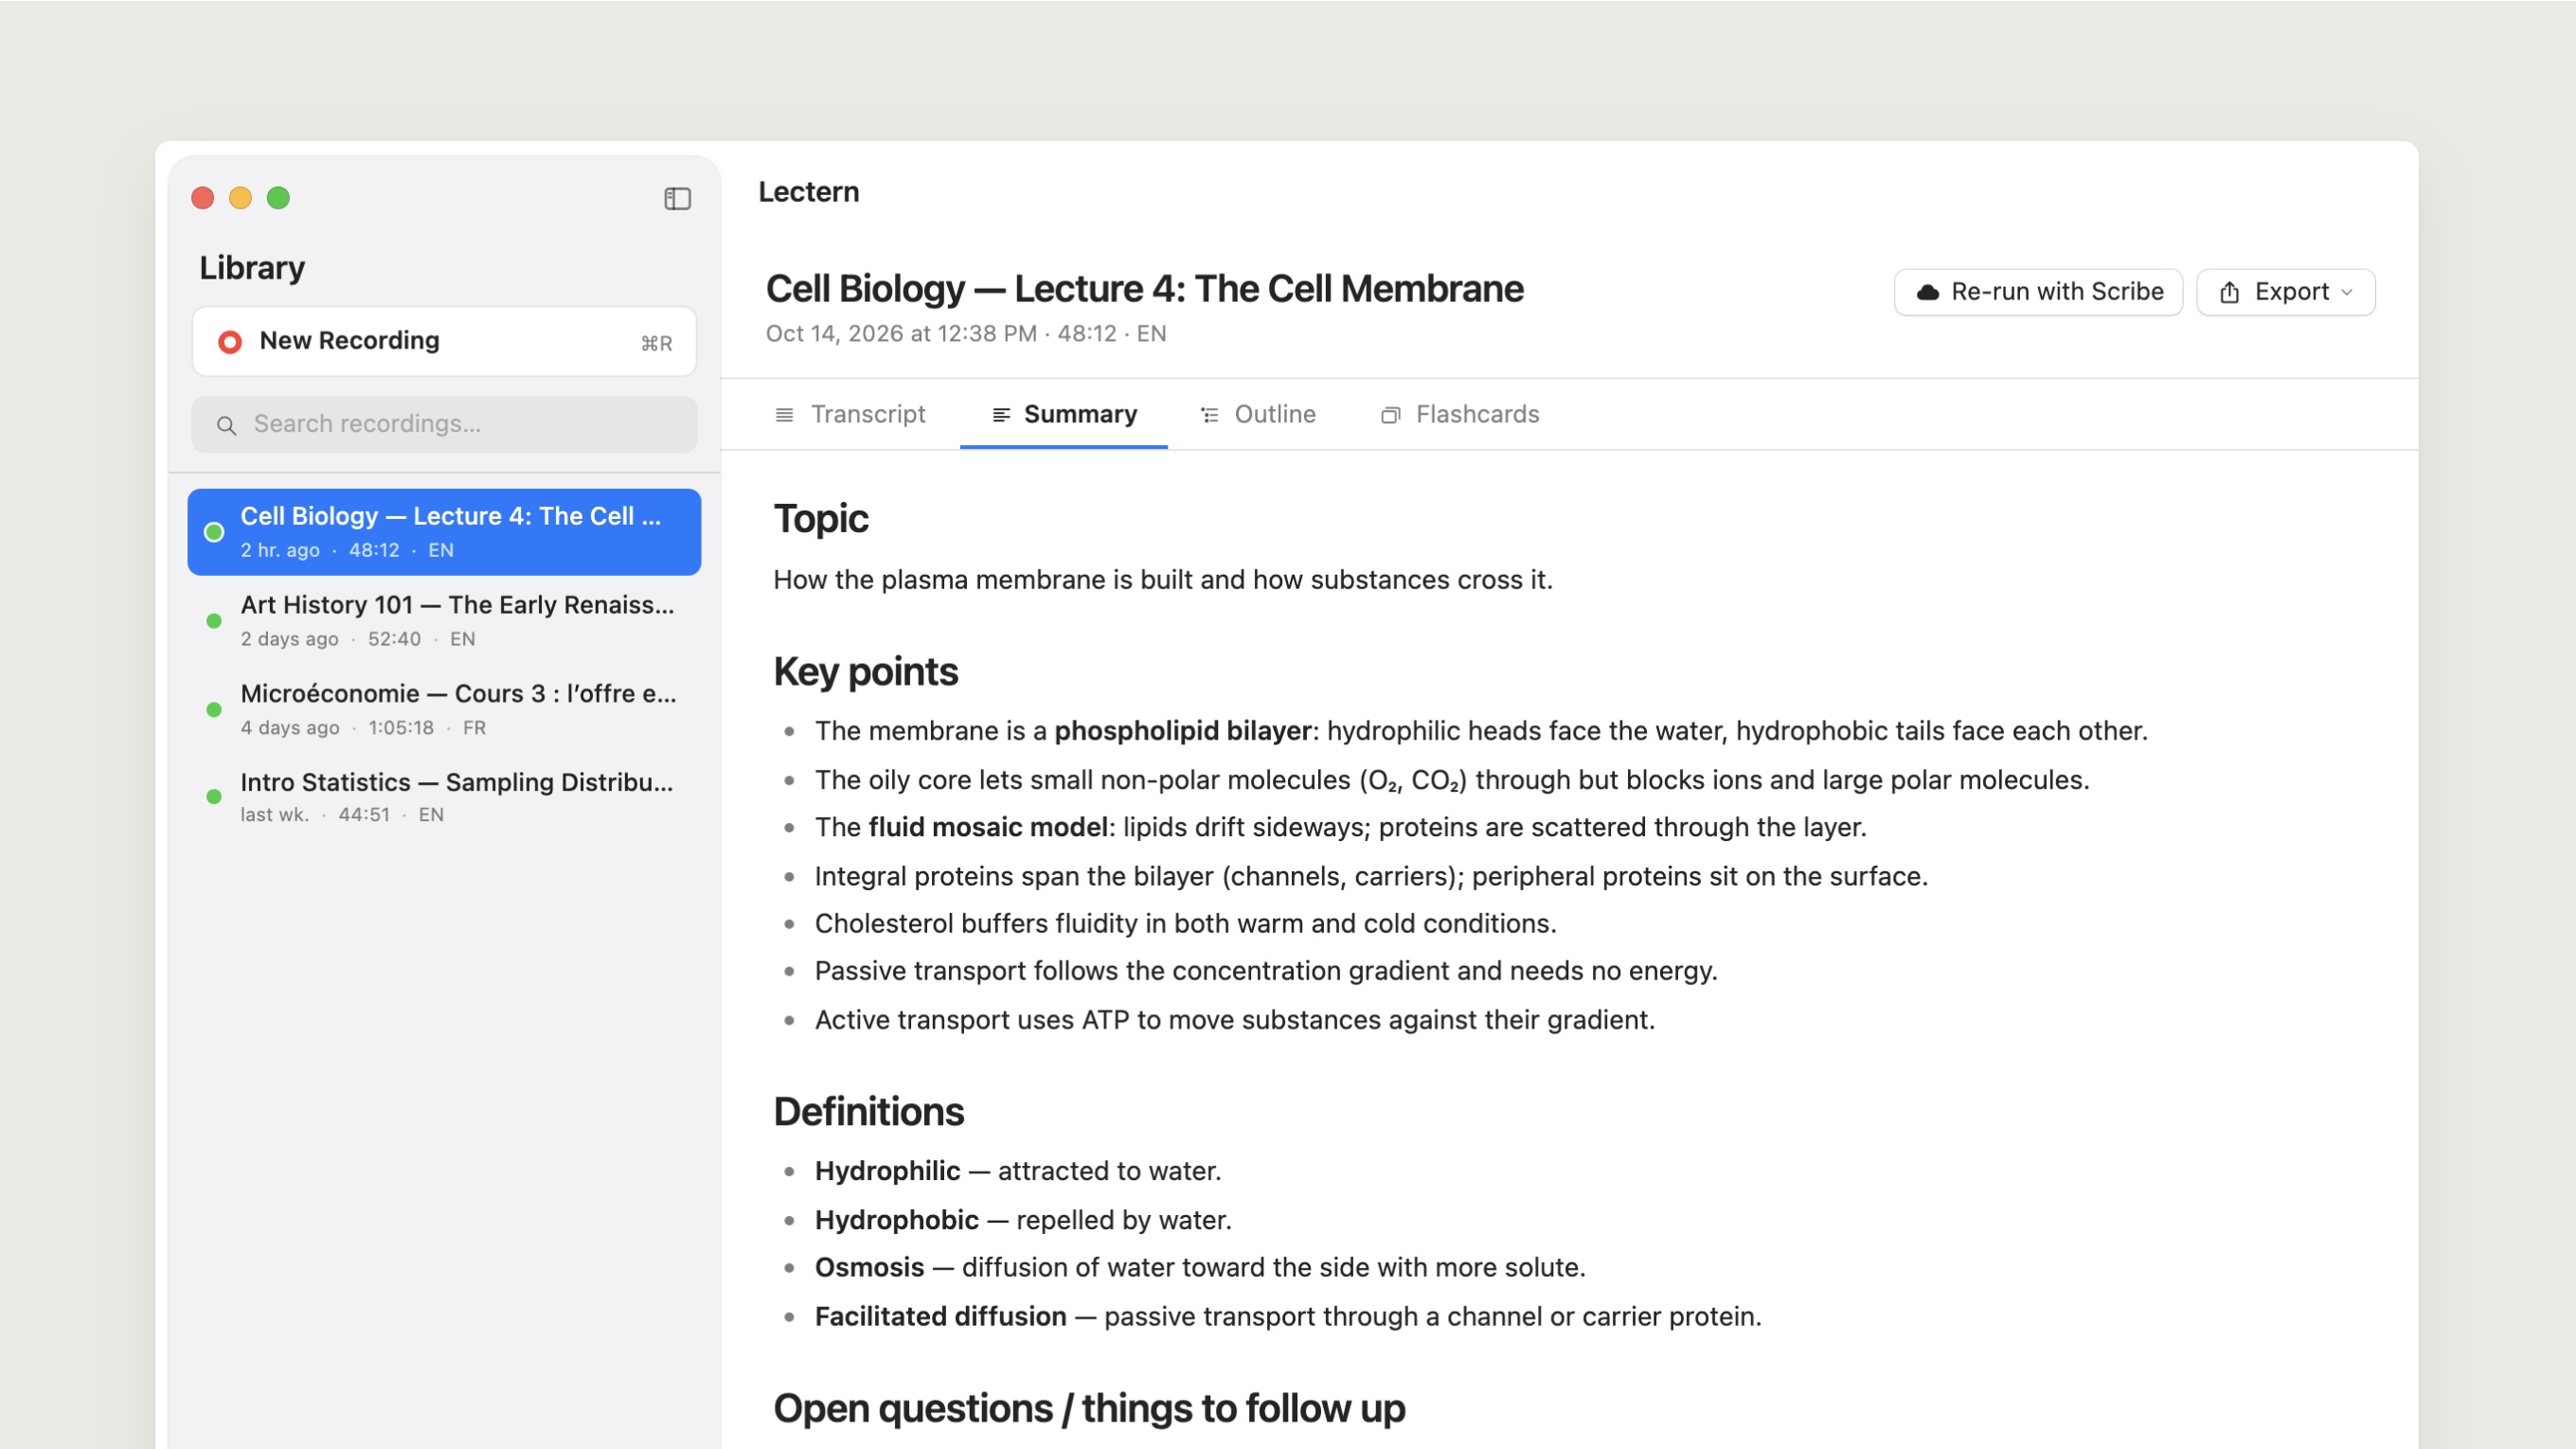Start a New Recording
This screenshot has width=2576, height=1449.
[444, 342]
